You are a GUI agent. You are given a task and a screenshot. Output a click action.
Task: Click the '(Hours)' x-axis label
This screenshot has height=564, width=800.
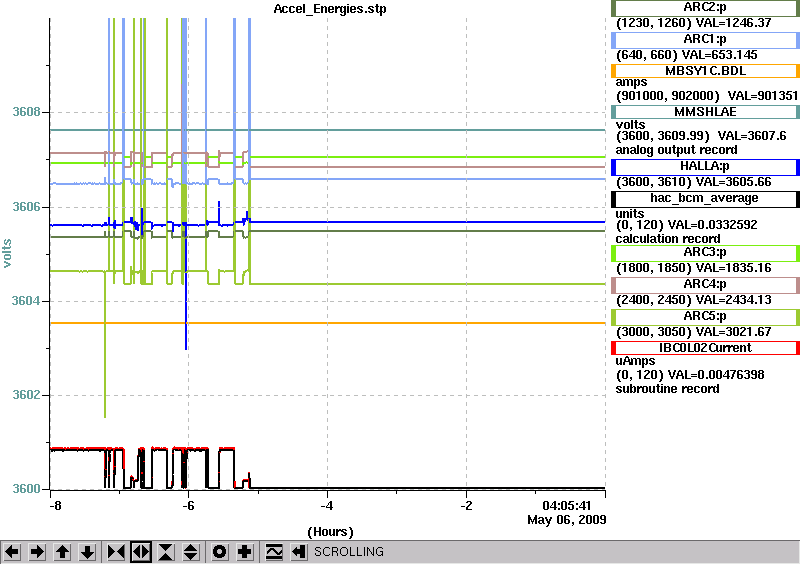(x=330, y=532)
